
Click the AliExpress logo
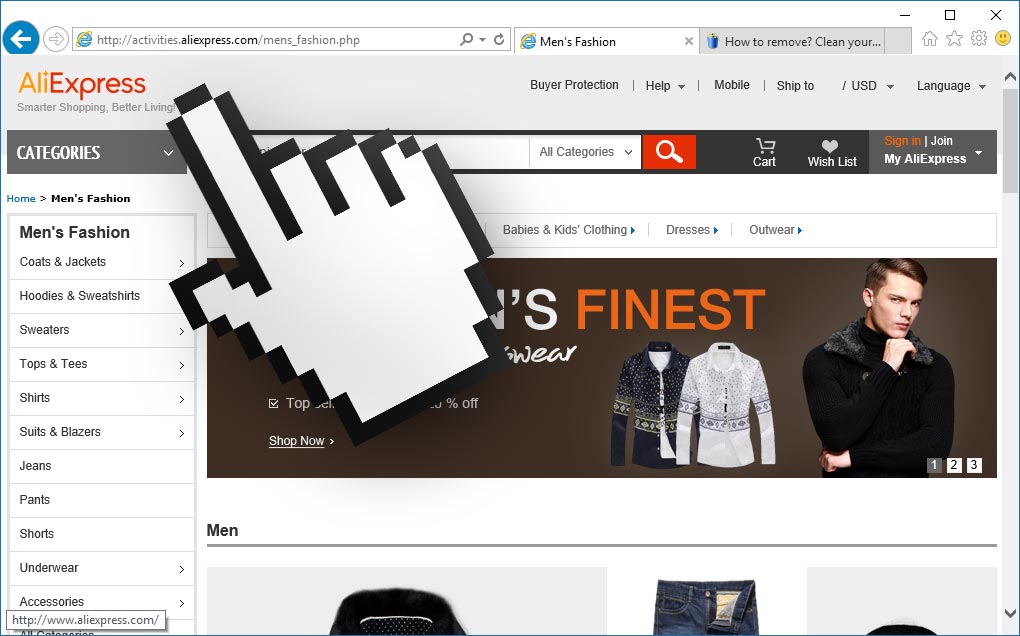82,85
